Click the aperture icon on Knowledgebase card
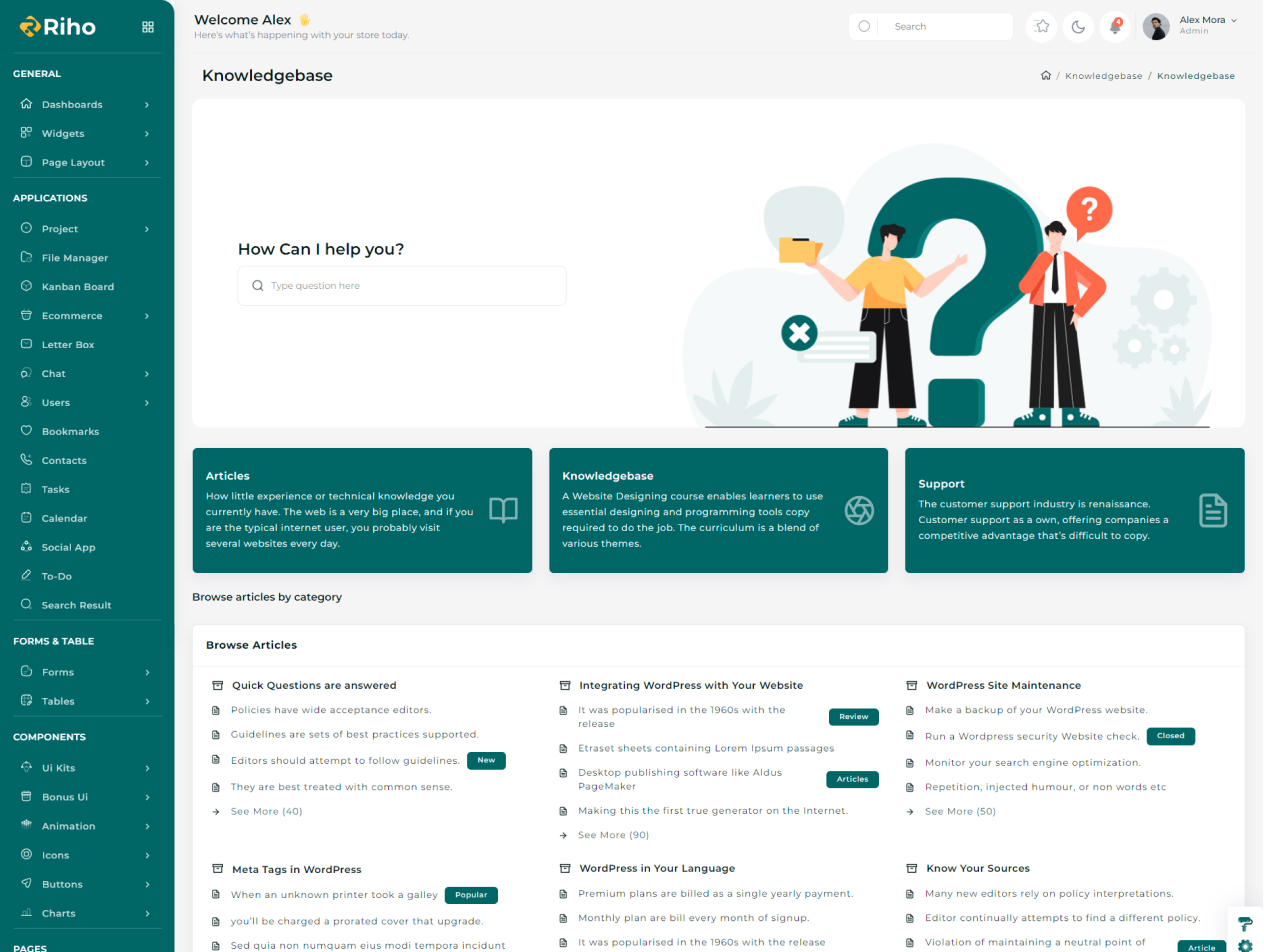Screen dimensions: 1264x952 859,510
